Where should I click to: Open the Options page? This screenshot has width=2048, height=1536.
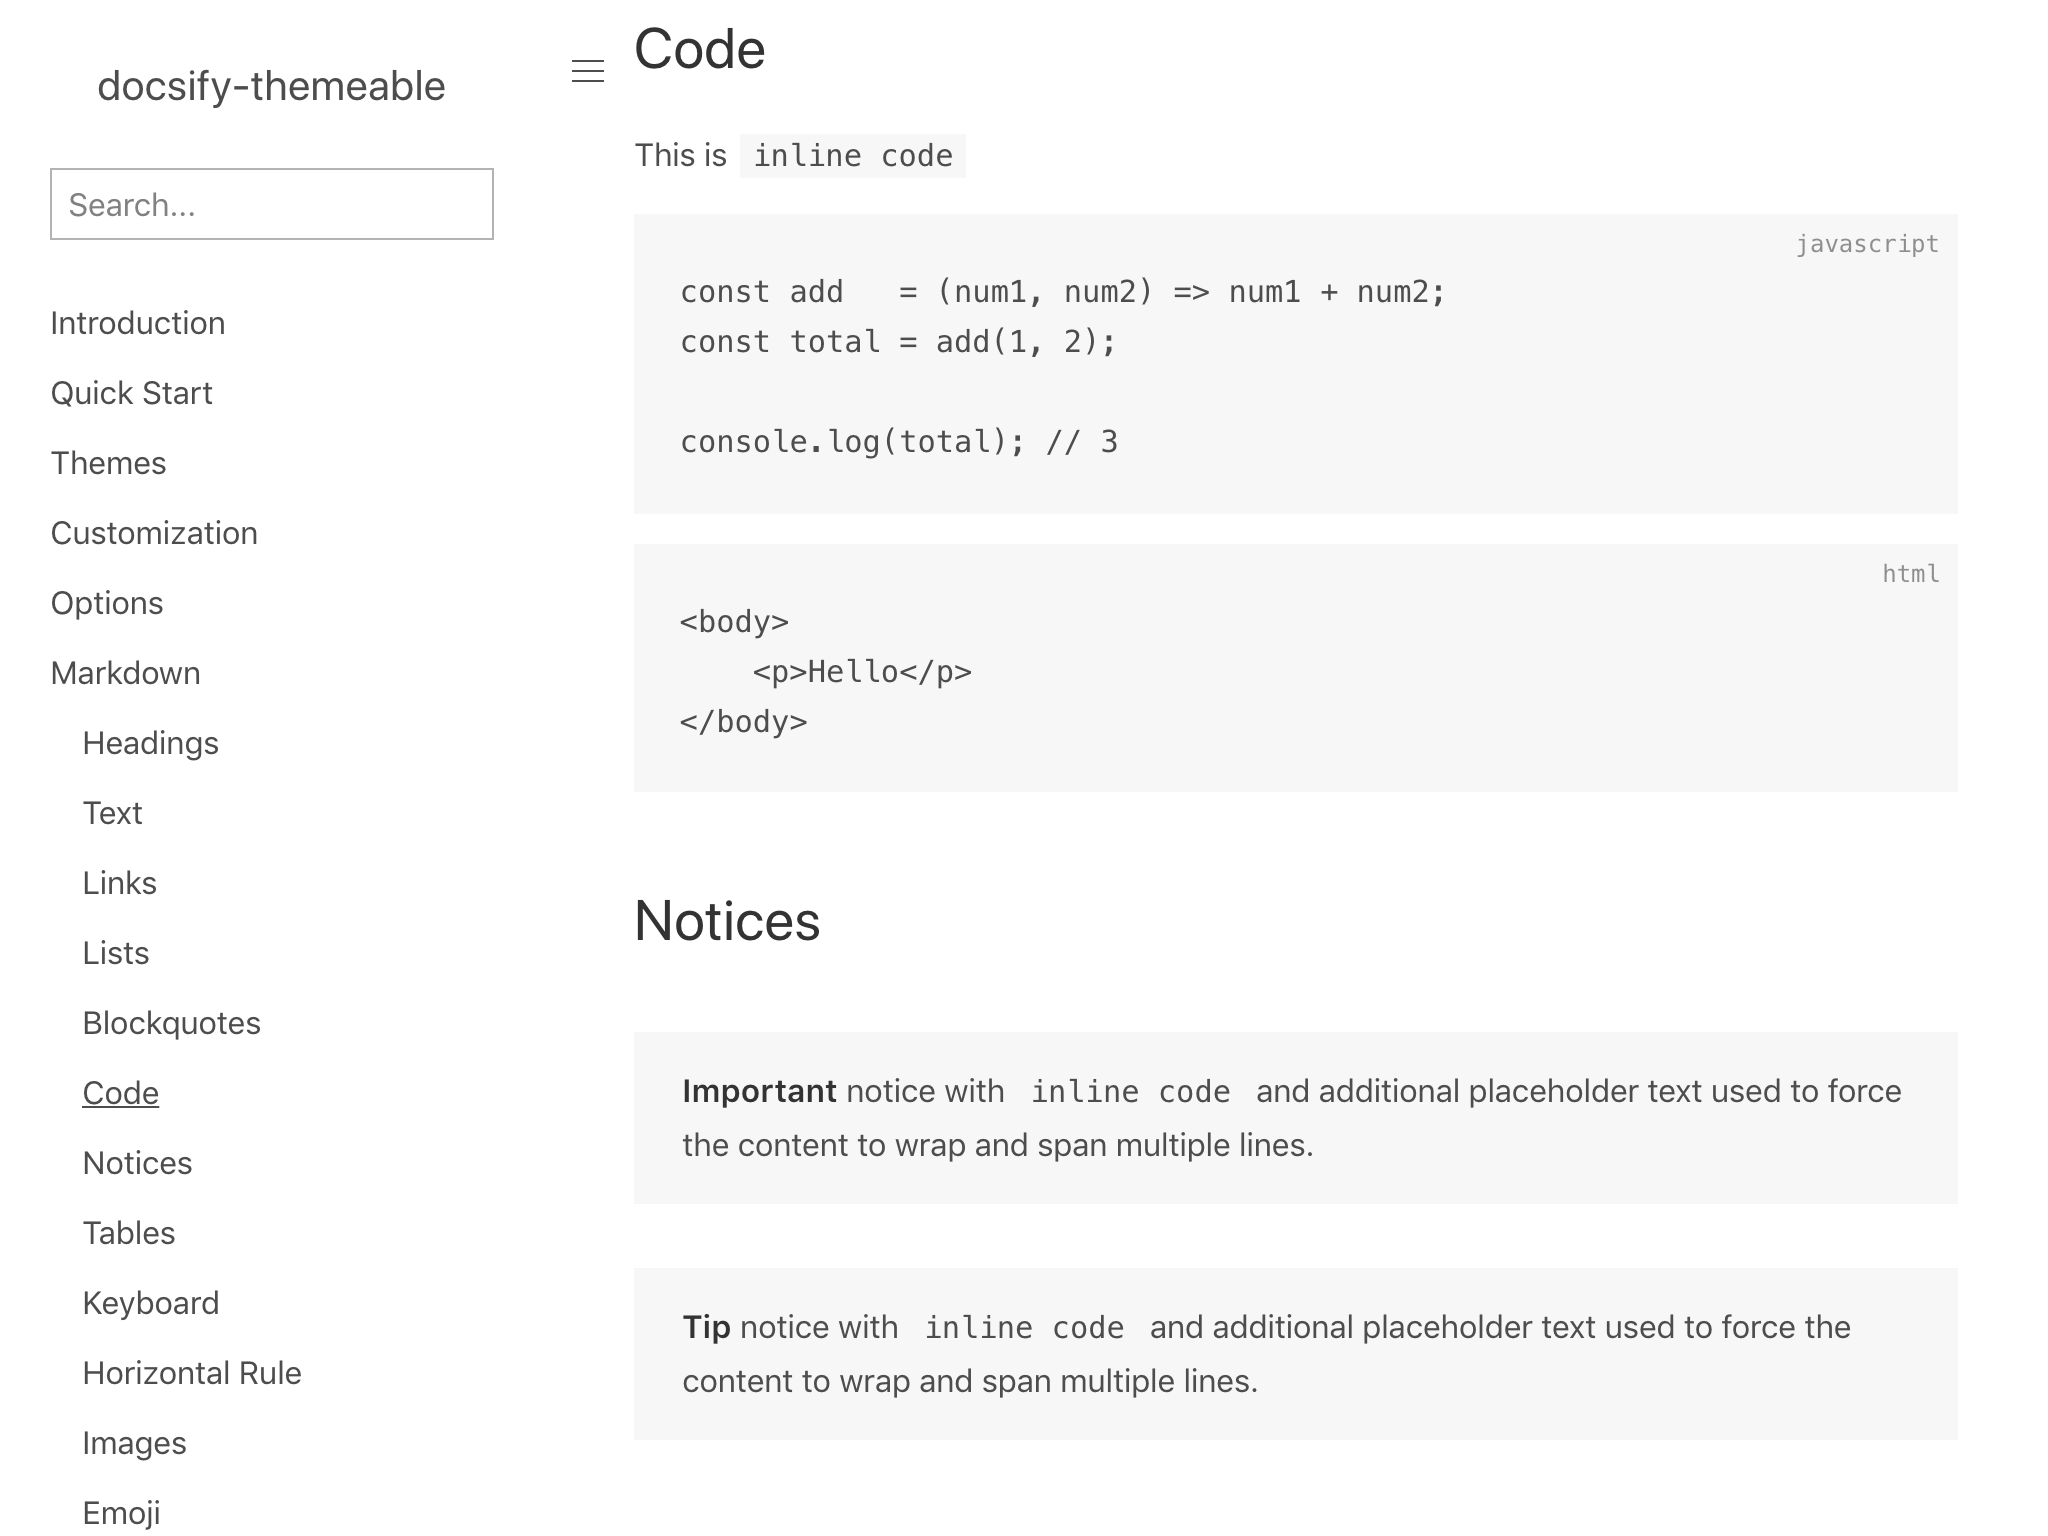106,602
